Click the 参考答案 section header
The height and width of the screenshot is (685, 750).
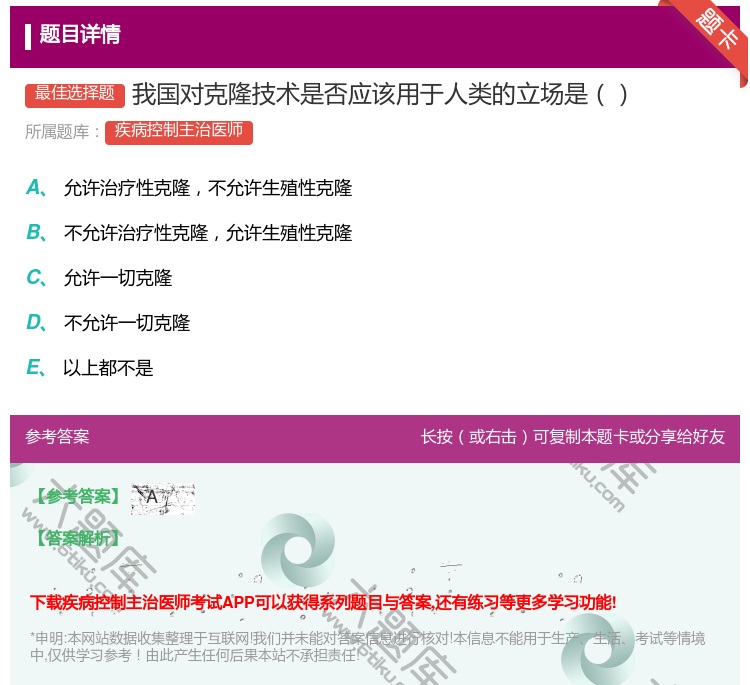[57, 436]
